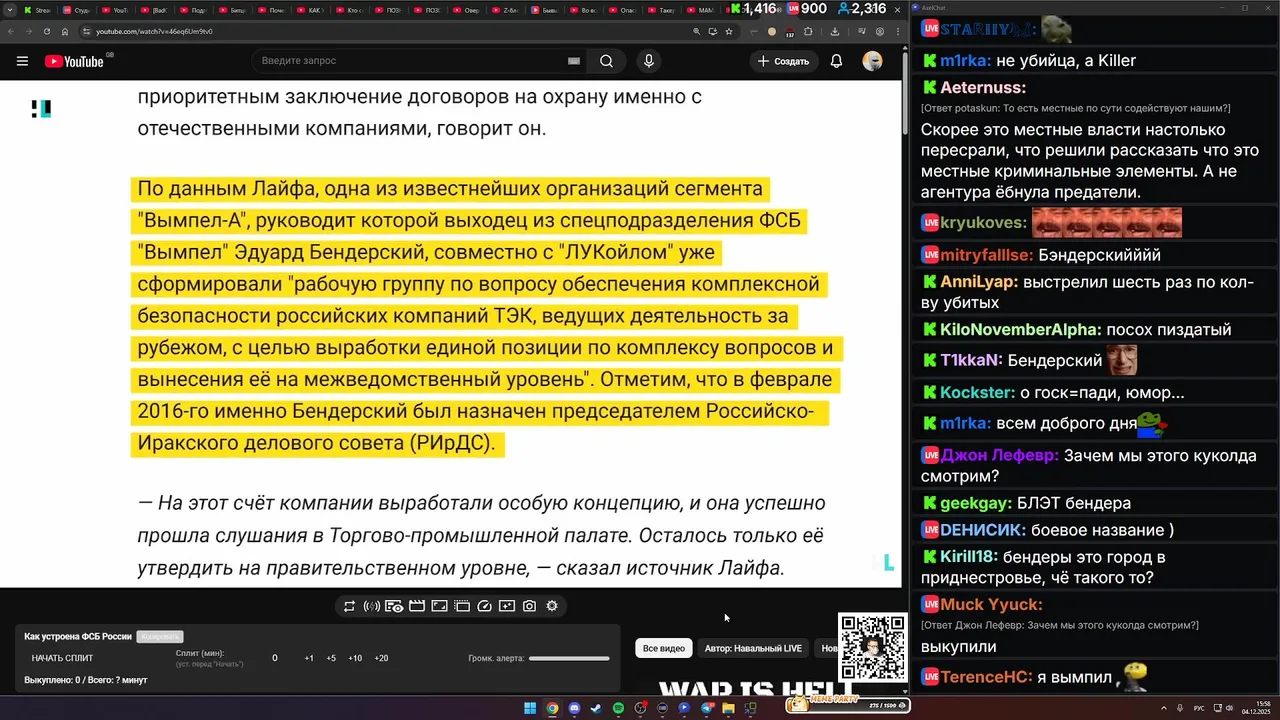
Task: Click the loop arrows icon in player toolbar
Action: [349, 606]
